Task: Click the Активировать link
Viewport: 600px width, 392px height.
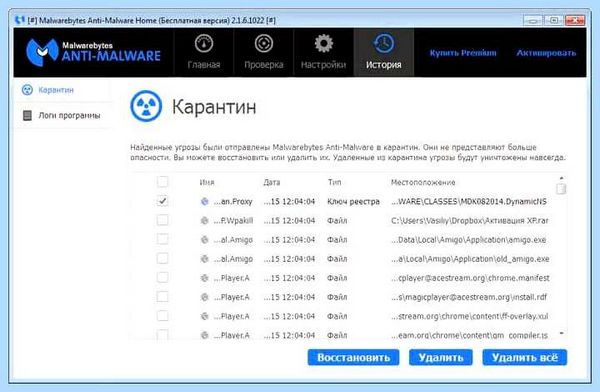Action: click(x=546, y=53)
